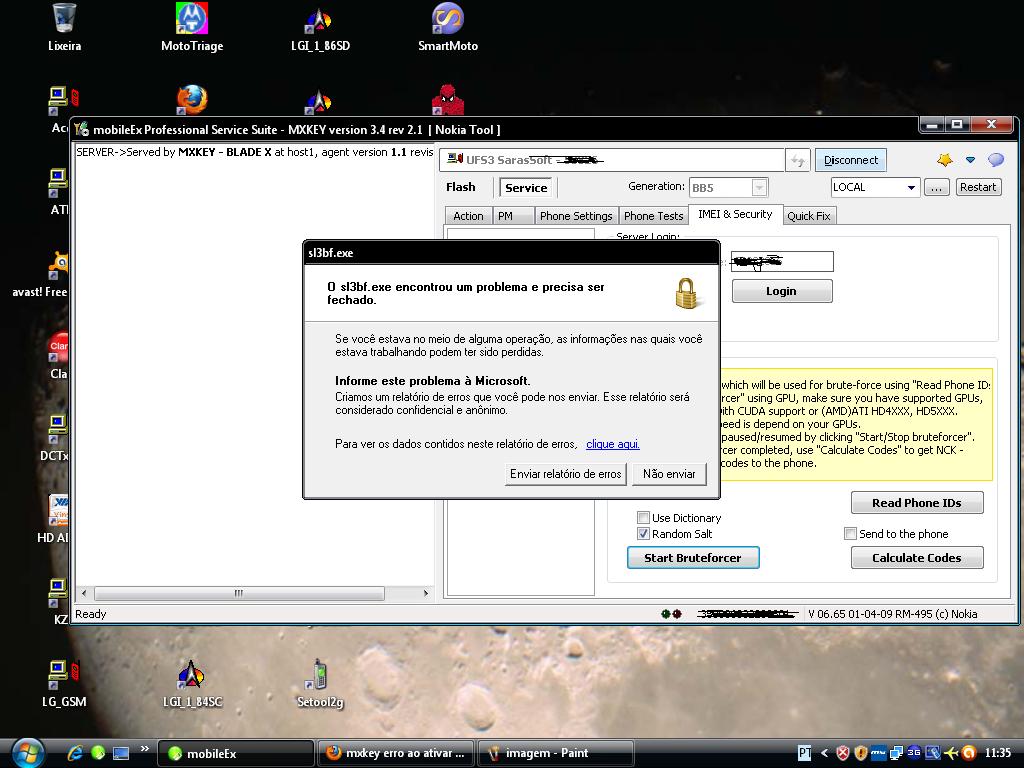The height and width of the screenshot is (768, 1024).
Task: Click the connection swap arrows icon
Action: (x=798, y=161)
